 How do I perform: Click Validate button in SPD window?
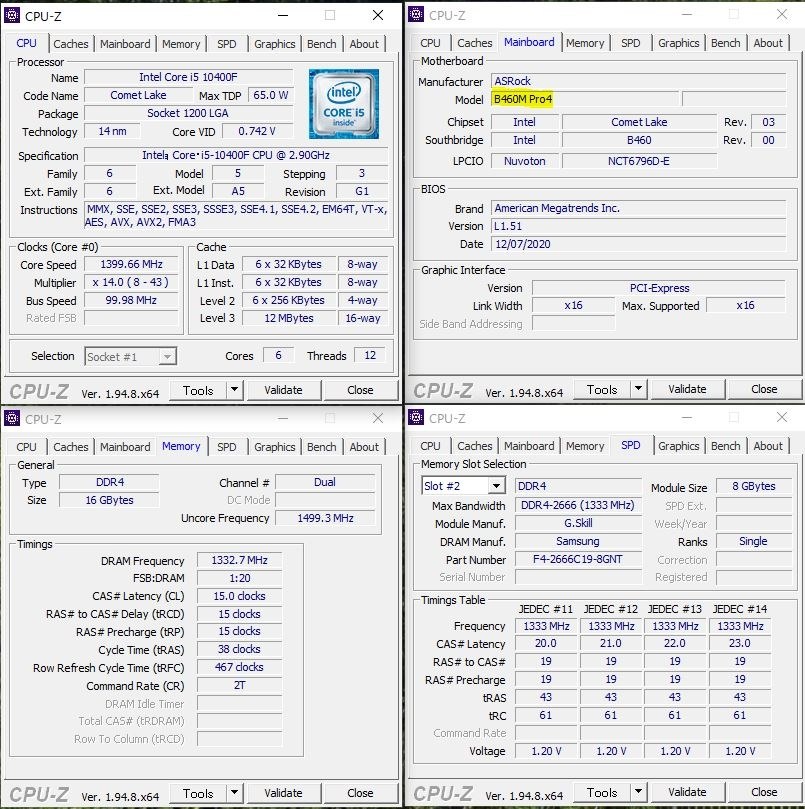pyautogui.click(x=687, y=792)
